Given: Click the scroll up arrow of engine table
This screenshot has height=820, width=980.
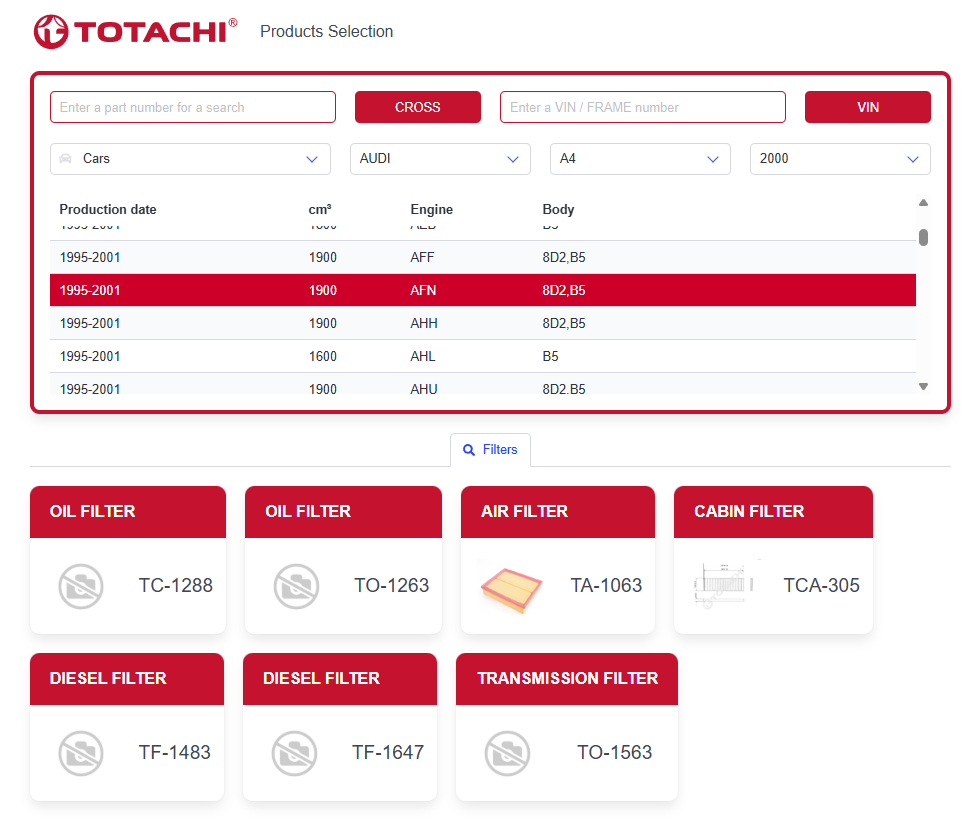Looking at the screenshot, I should [x=923, y=202].
